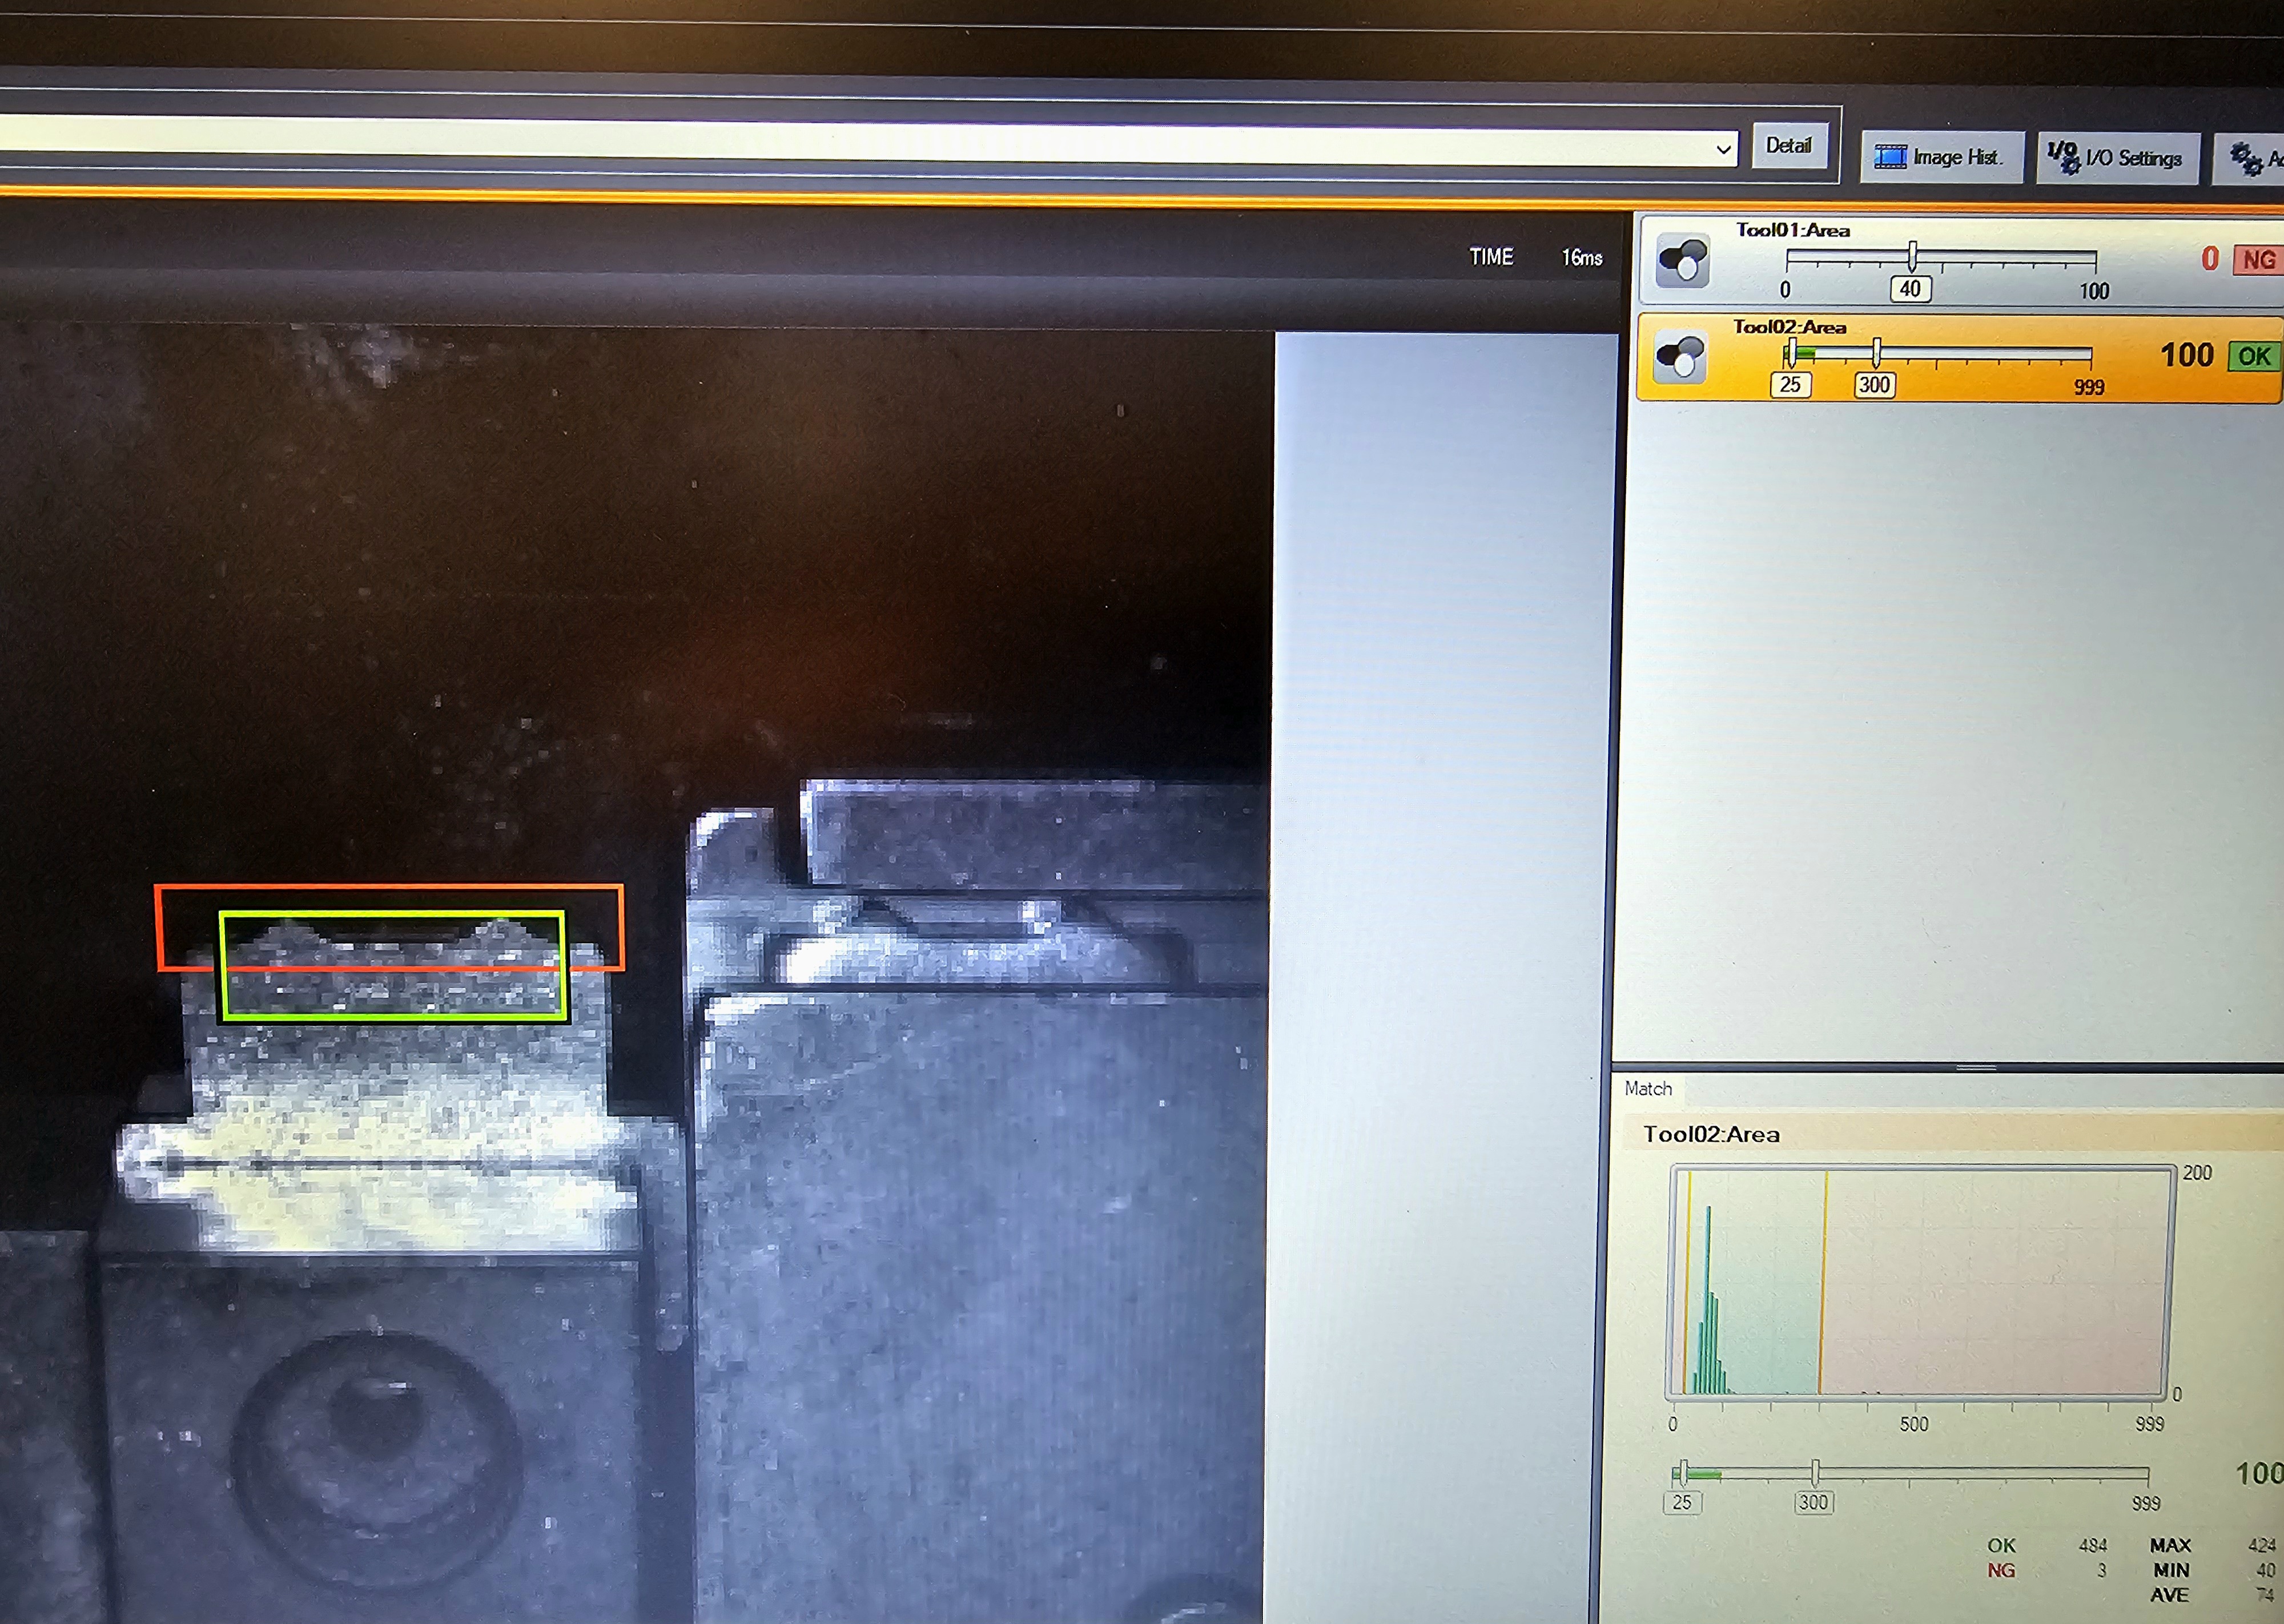Viewport: 2284px width, 1624px height.
Task: Click the Tool02 Area tool icon
Action: [x=1680, y=357]
